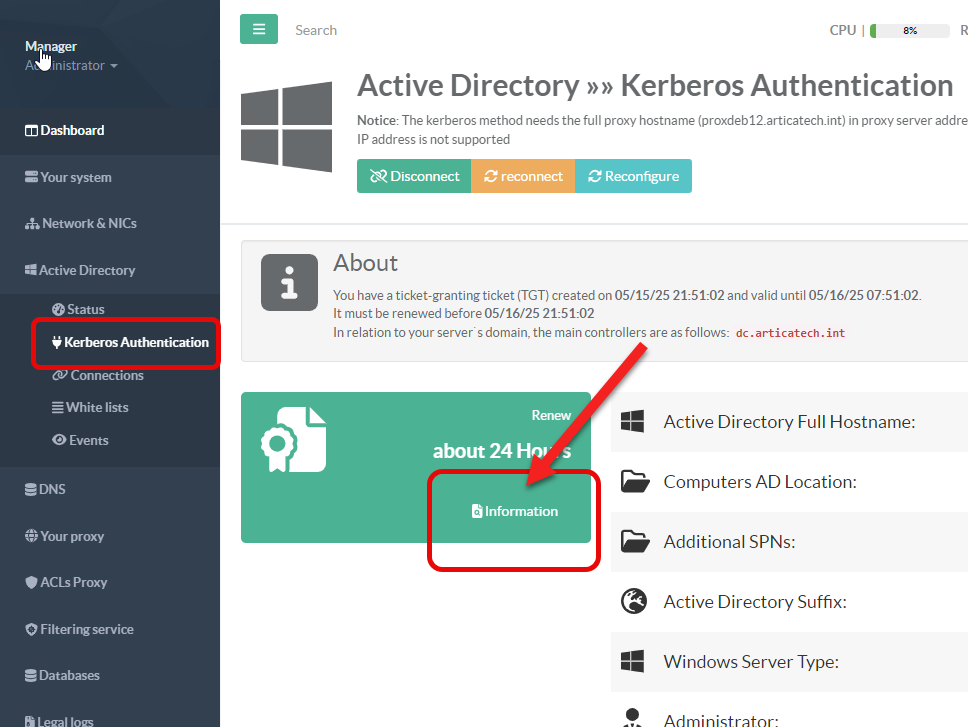
Task: Click the certificate document icon in green card
Action: click(292, 439)
